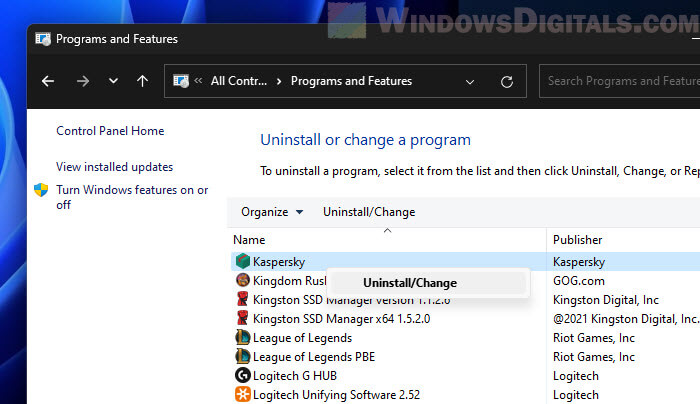This screenshot has height=404, width=700.
Task: Sort by the Name column header
Action: (249, 240)
